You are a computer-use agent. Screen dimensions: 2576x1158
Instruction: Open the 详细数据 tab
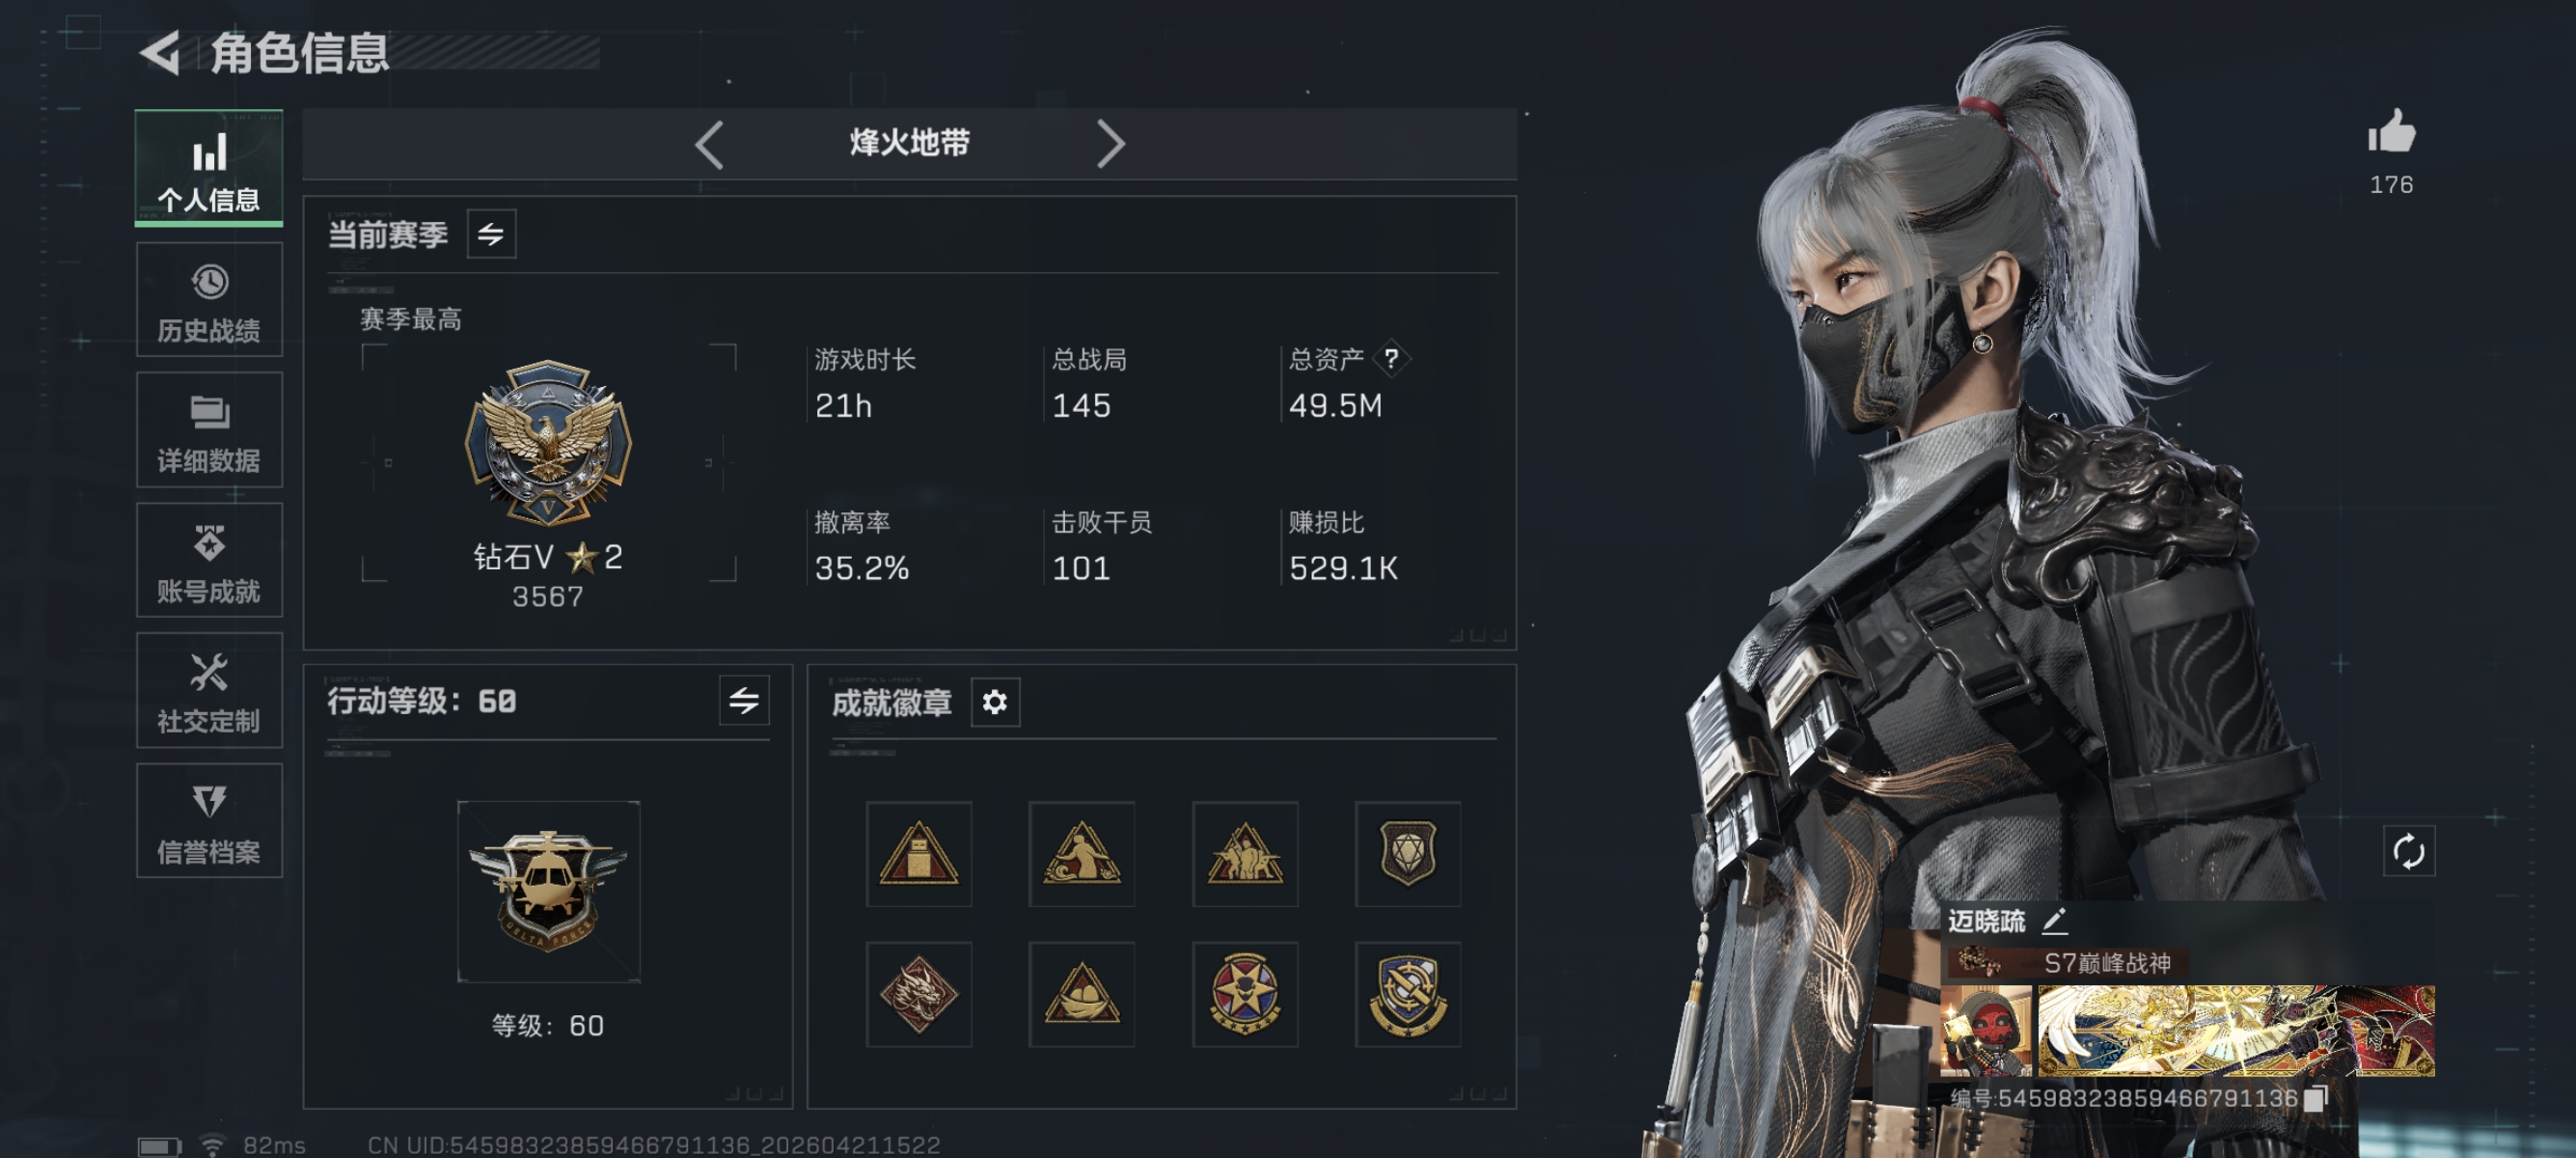[209, 430]
